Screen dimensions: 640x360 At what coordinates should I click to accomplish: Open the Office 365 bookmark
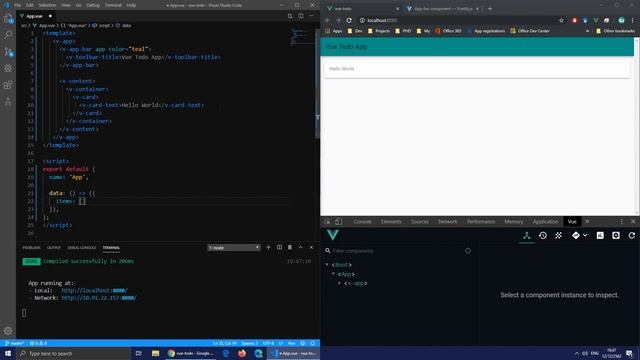(448, 31)
